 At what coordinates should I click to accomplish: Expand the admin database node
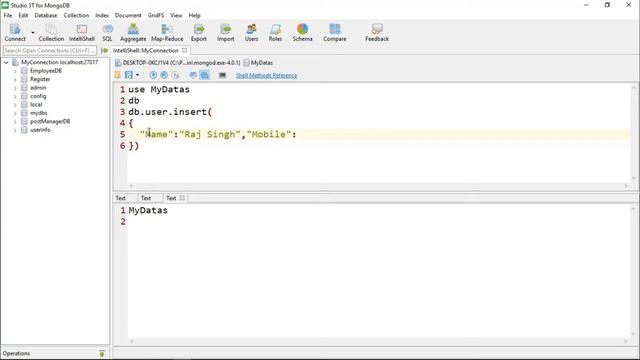[15, 88]
